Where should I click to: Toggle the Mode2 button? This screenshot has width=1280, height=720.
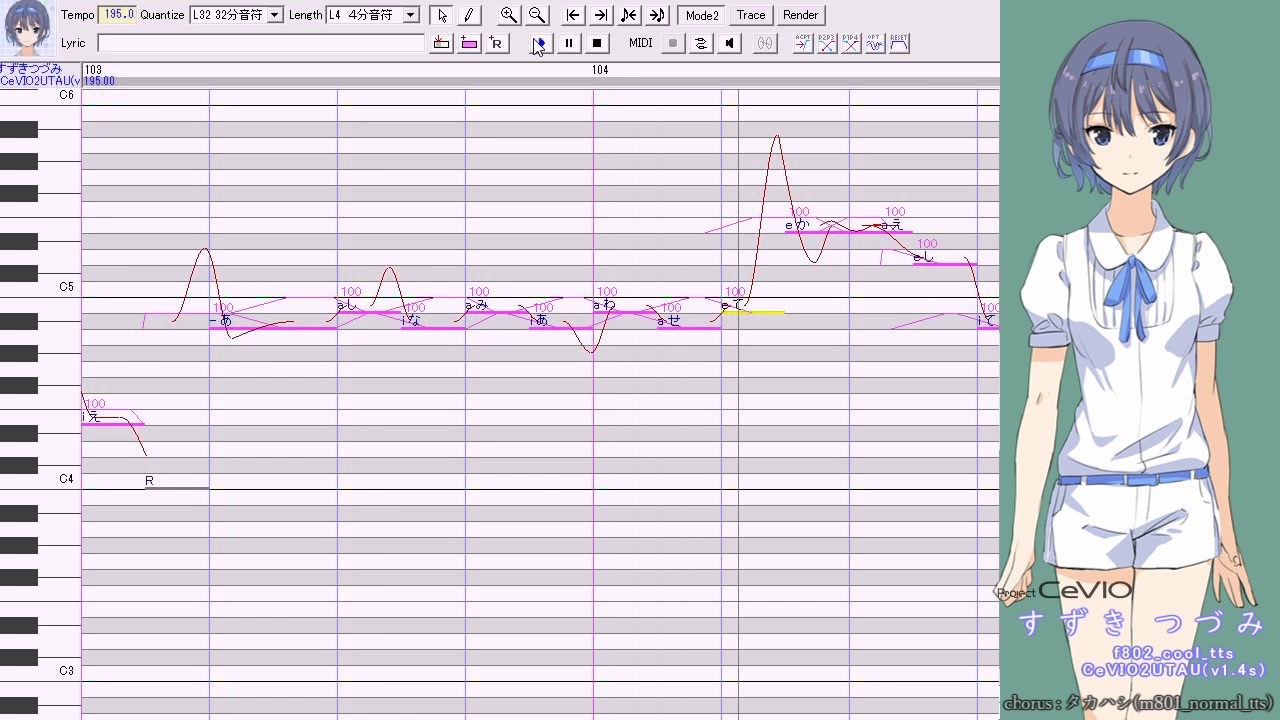click(702, 15)
